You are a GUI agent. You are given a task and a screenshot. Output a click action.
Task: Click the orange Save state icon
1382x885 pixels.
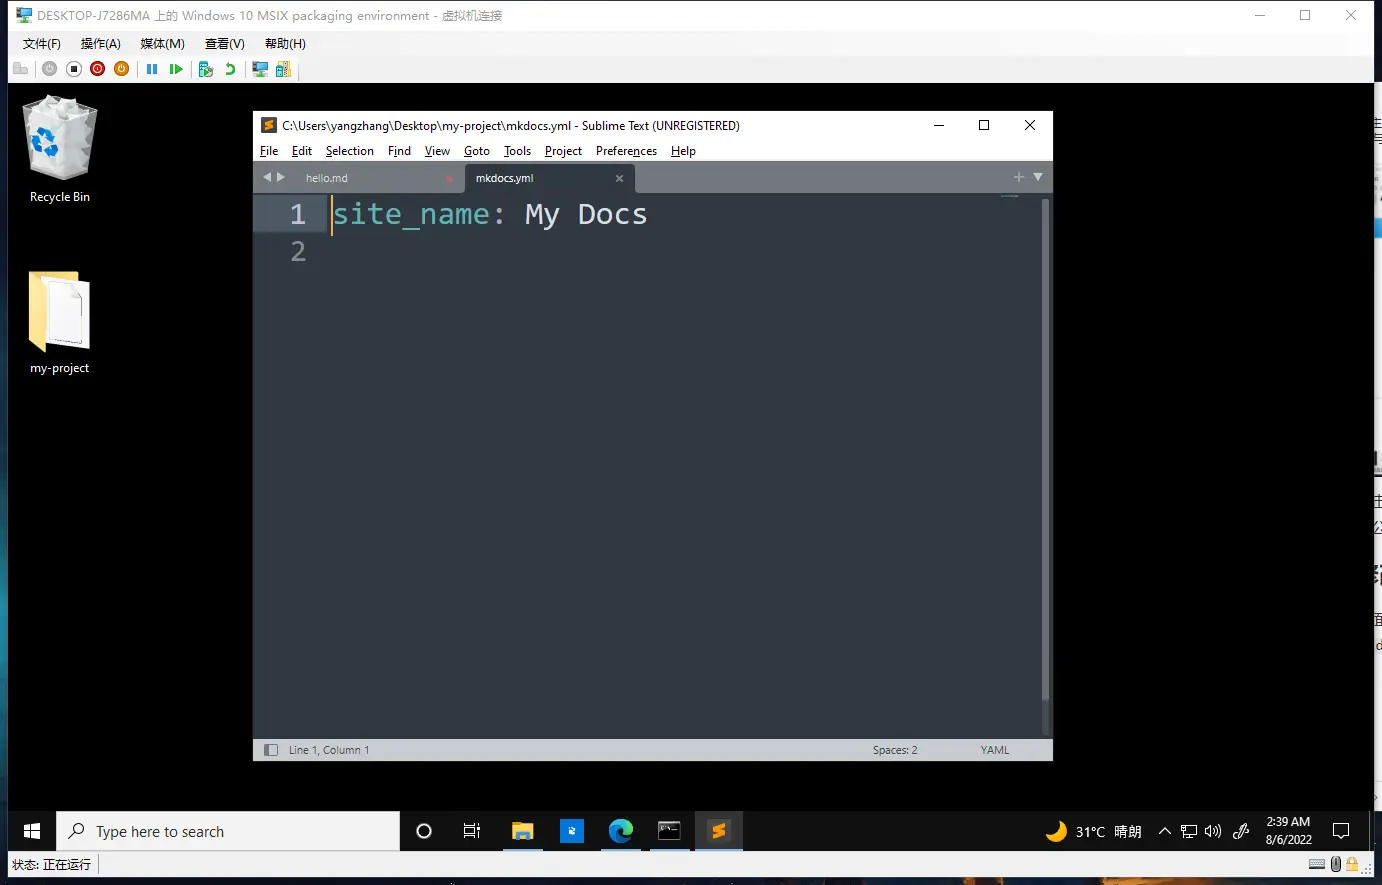click(121, 69)
